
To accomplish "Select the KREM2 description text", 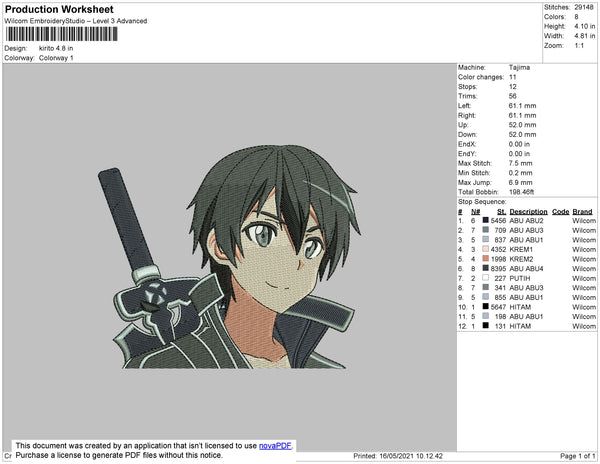I will (x=521, y=259).
